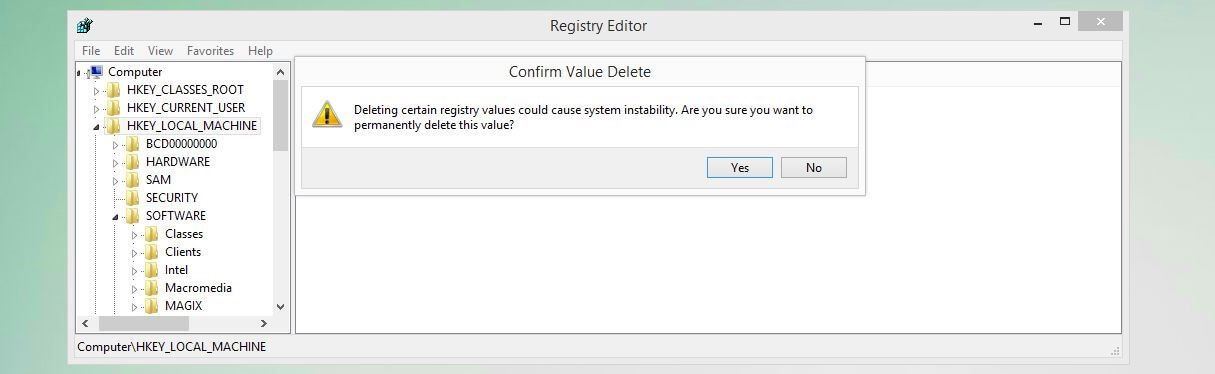Click the tree scroll left arrow

coord(85,324)
